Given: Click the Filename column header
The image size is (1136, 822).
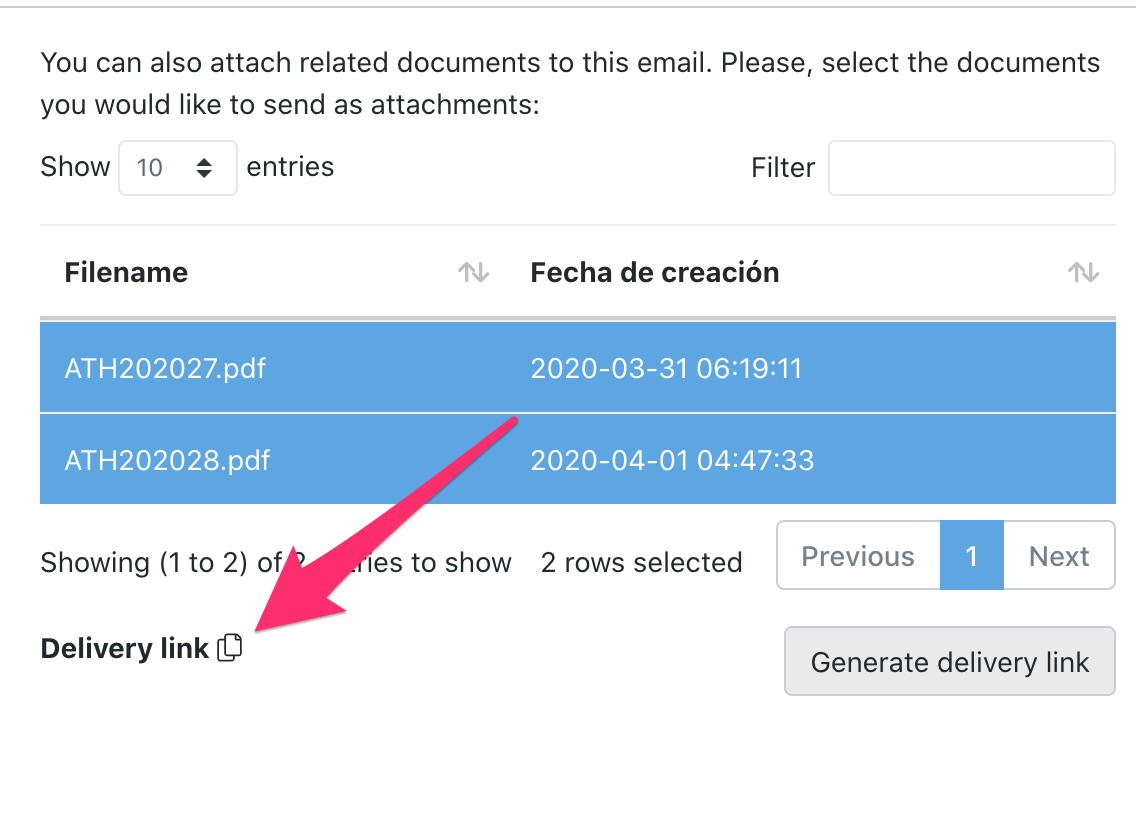Looking at the screenshot, I should [x=126, y=272].
